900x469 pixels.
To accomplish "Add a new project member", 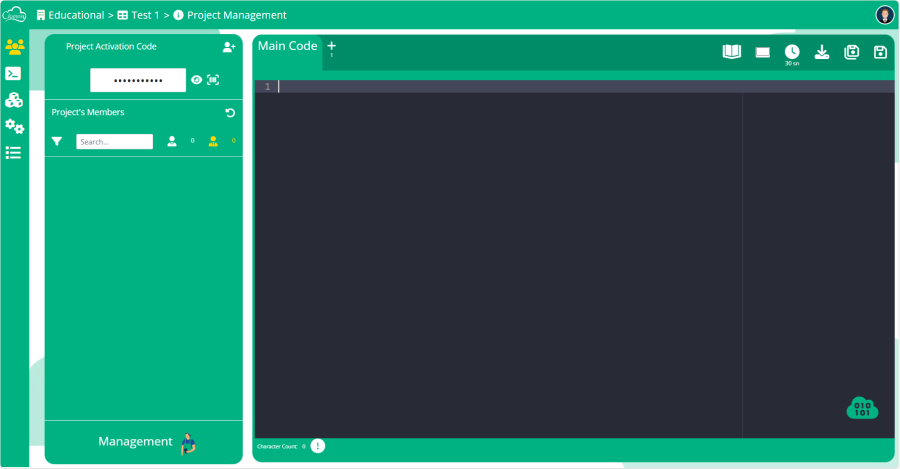I will (x=229, y=47).
